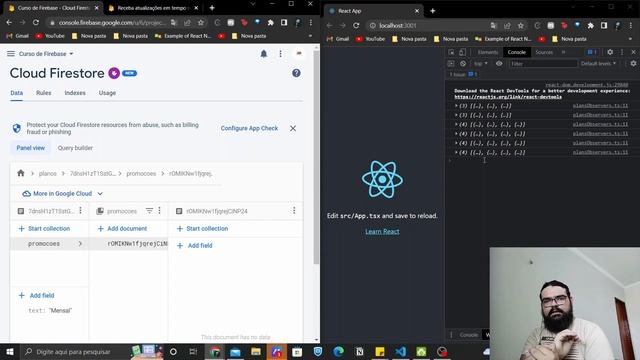This screenshot has width=640, height=360.
Task: Open Firebase notifications bell
Action: [264, 53]
